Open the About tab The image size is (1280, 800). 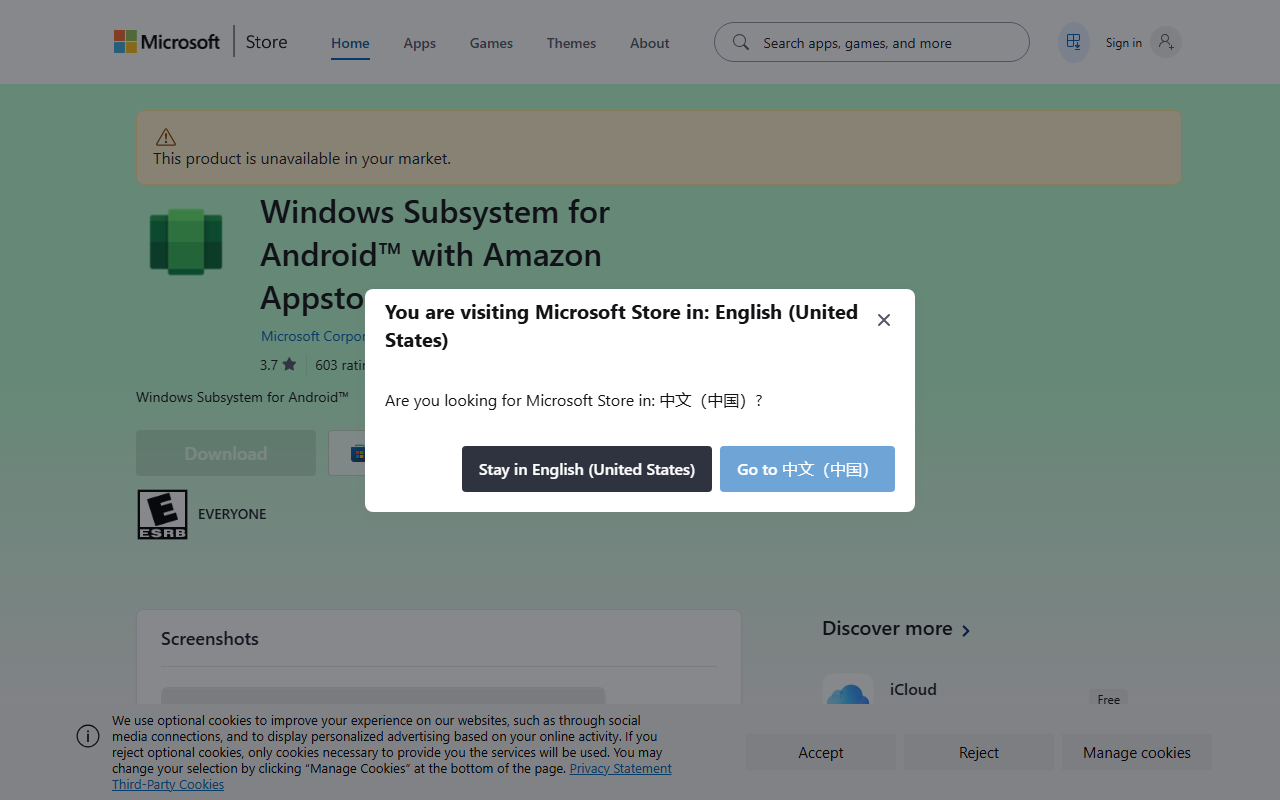pyautogui.click(x=650, y=43)
